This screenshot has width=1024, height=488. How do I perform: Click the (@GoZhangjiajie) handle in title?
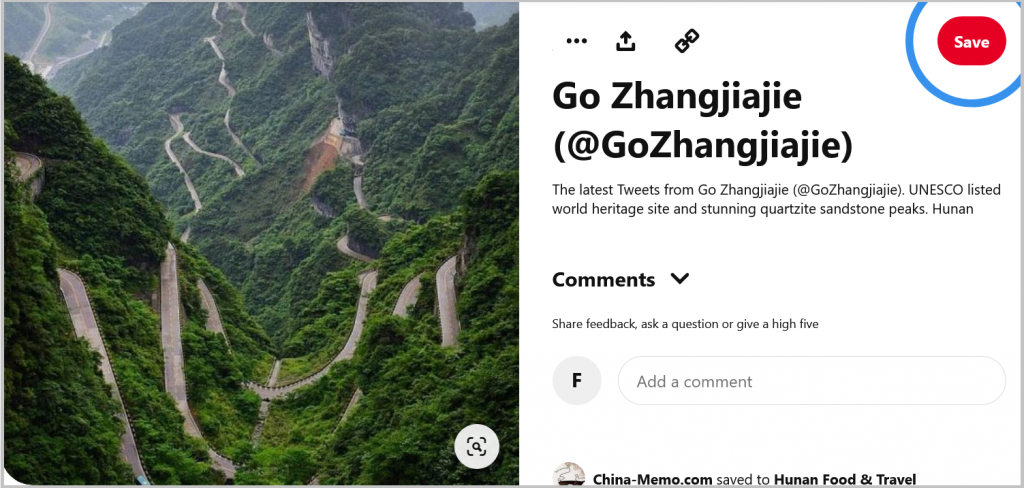coord(703,148)
